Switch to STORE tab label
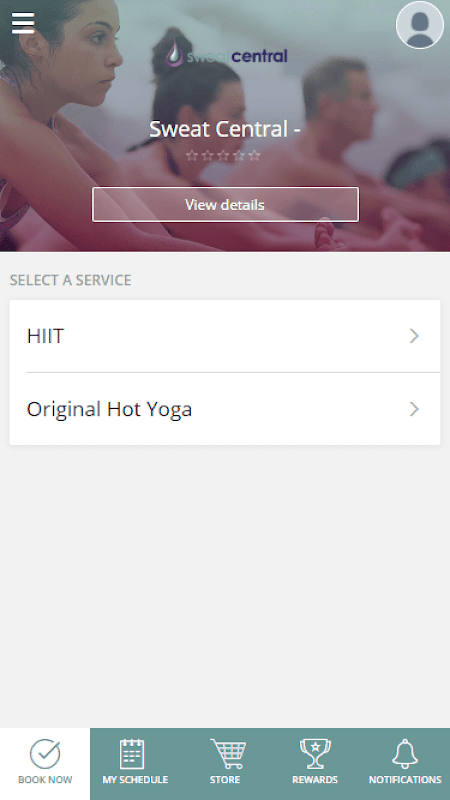Viewport: 450px width, 800px height. [225, 780]
